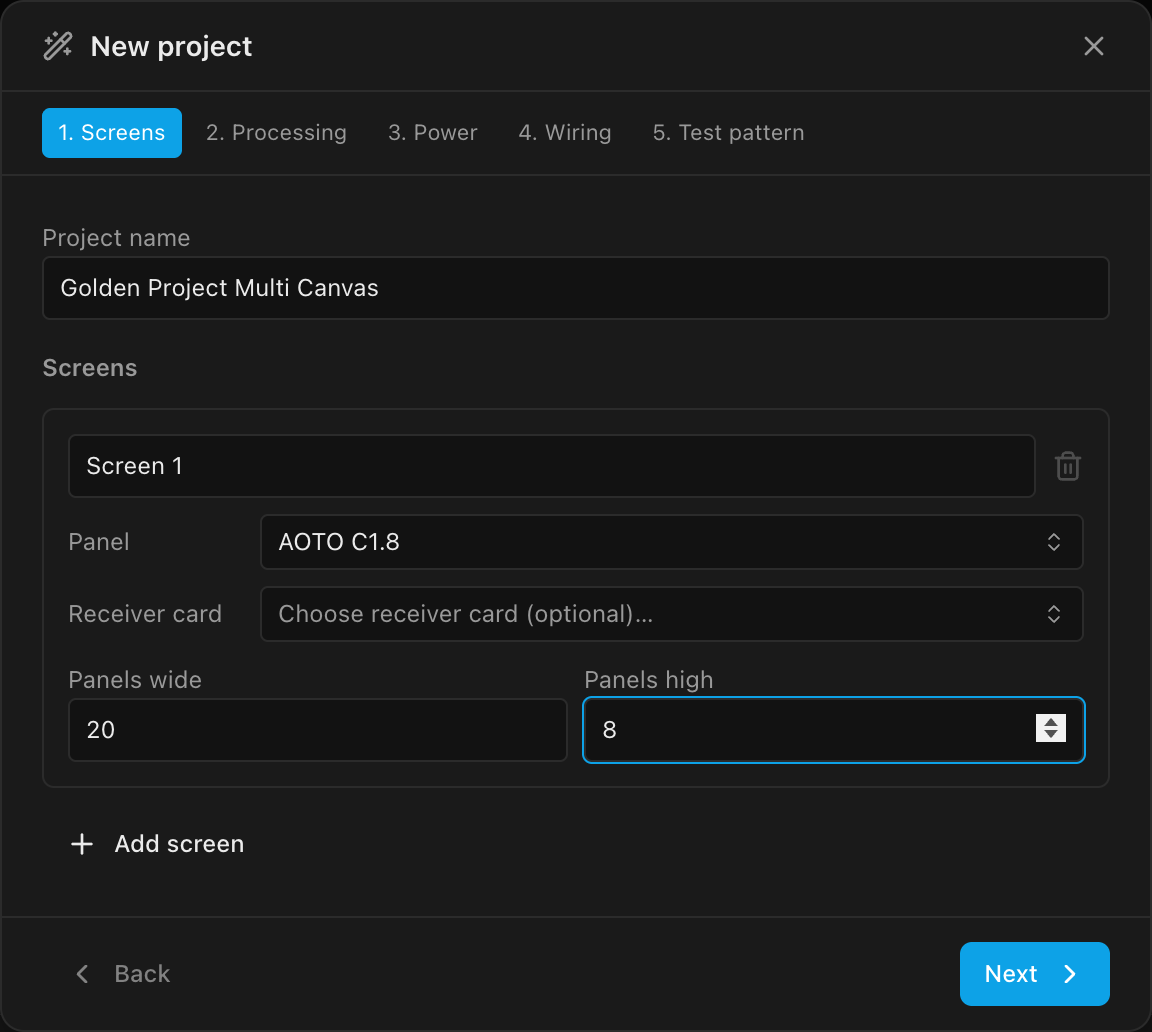Screen dimensions: 1152x1032
Task: Click the right chevron in the Next button
Action: click(1070, 974)
